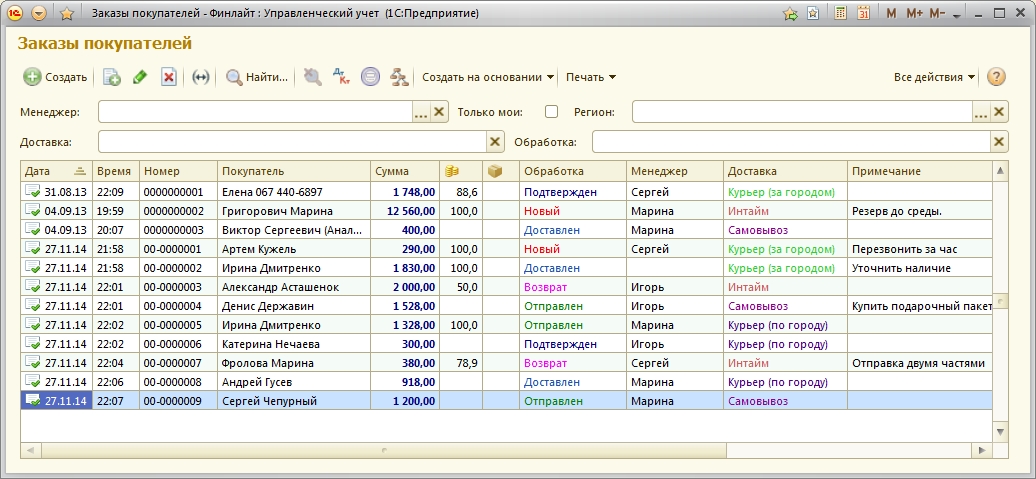Viewport: 1036px width, 479px height.
Task: Expand the Создать на основании dropdown
Action: click(488, 77)
